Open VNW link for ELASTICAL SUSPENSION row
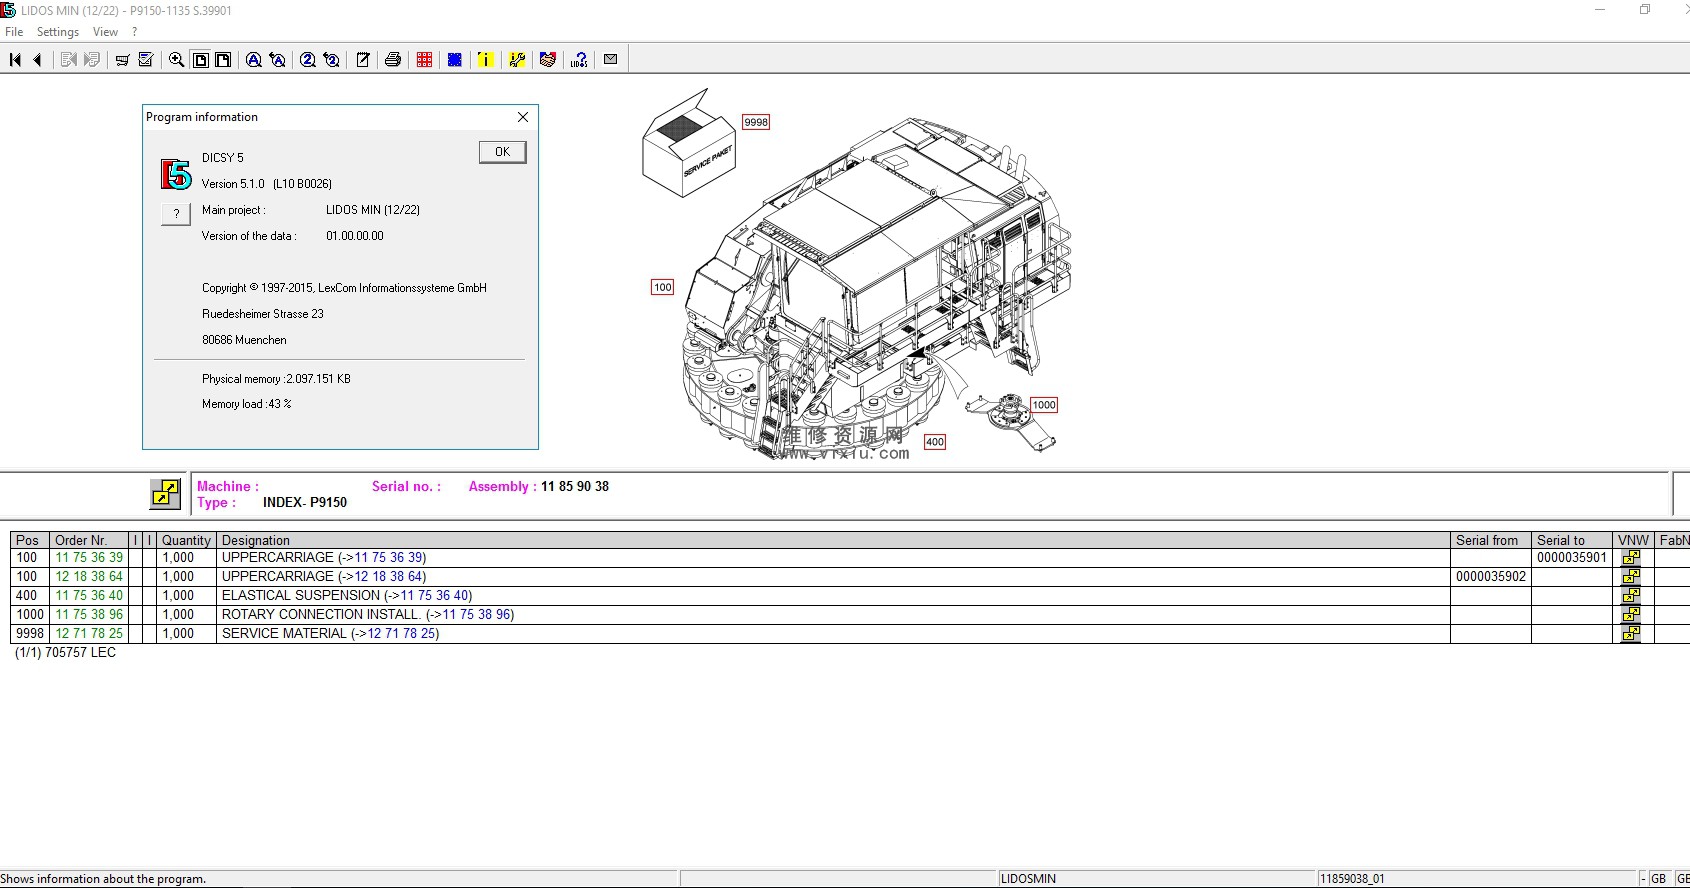1690x888 pixels. pos(1631,596)
